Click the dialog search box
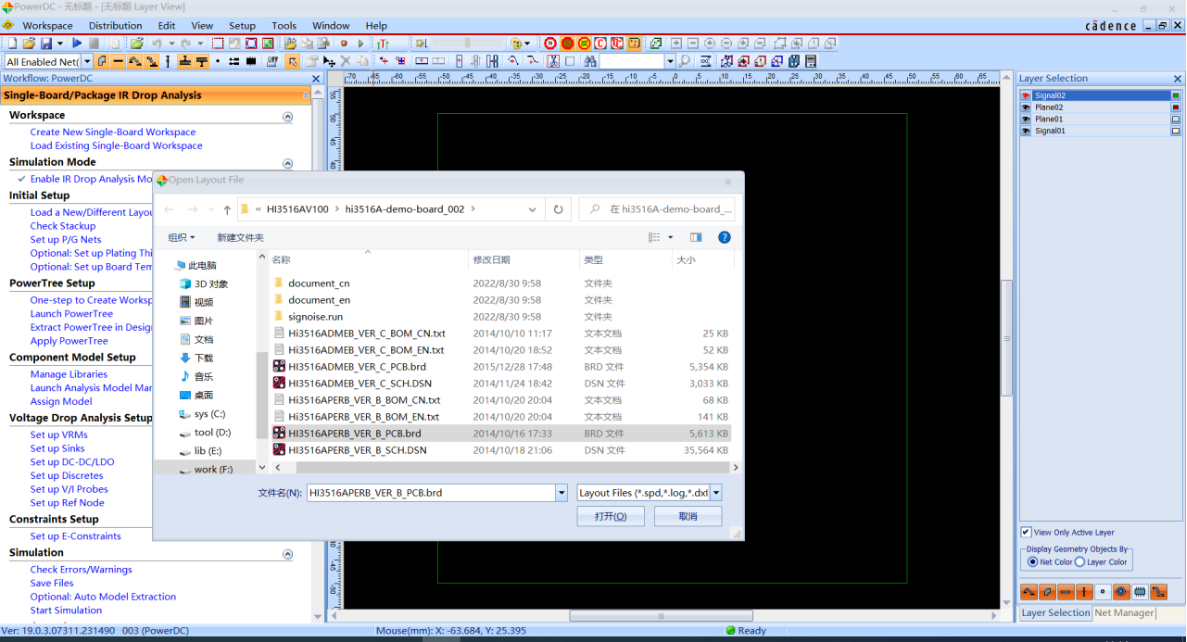This screenshot has height=642, width=1187. (656, 210)
